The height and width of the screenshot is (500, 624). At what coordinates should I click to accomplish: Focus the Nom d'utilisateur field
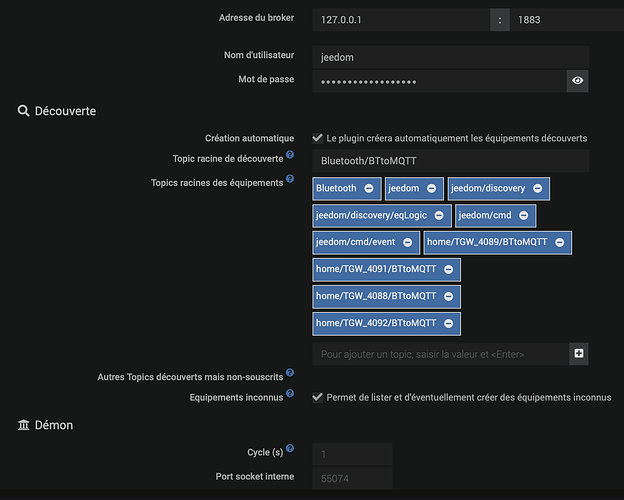pos(450,58)
